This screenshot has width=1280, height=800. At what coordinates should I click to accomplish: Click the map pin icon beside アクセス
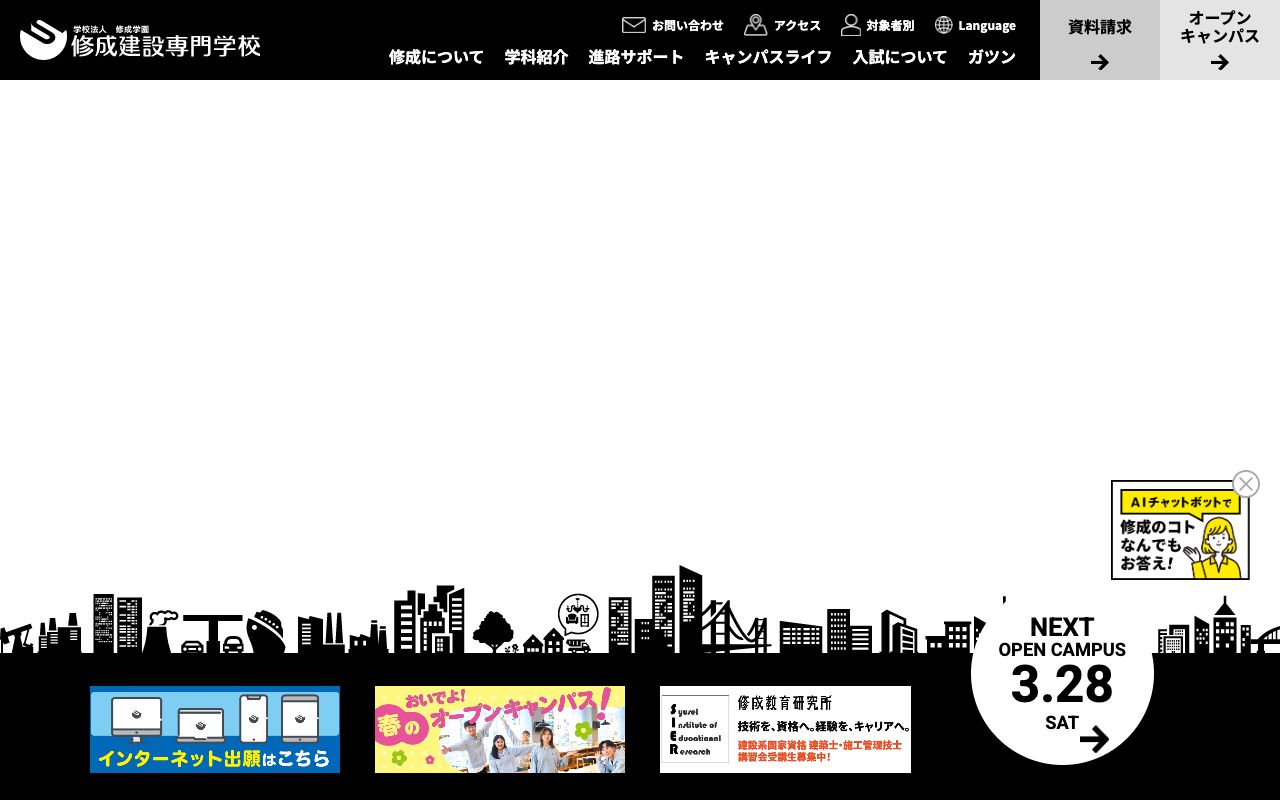click(756, 24)
